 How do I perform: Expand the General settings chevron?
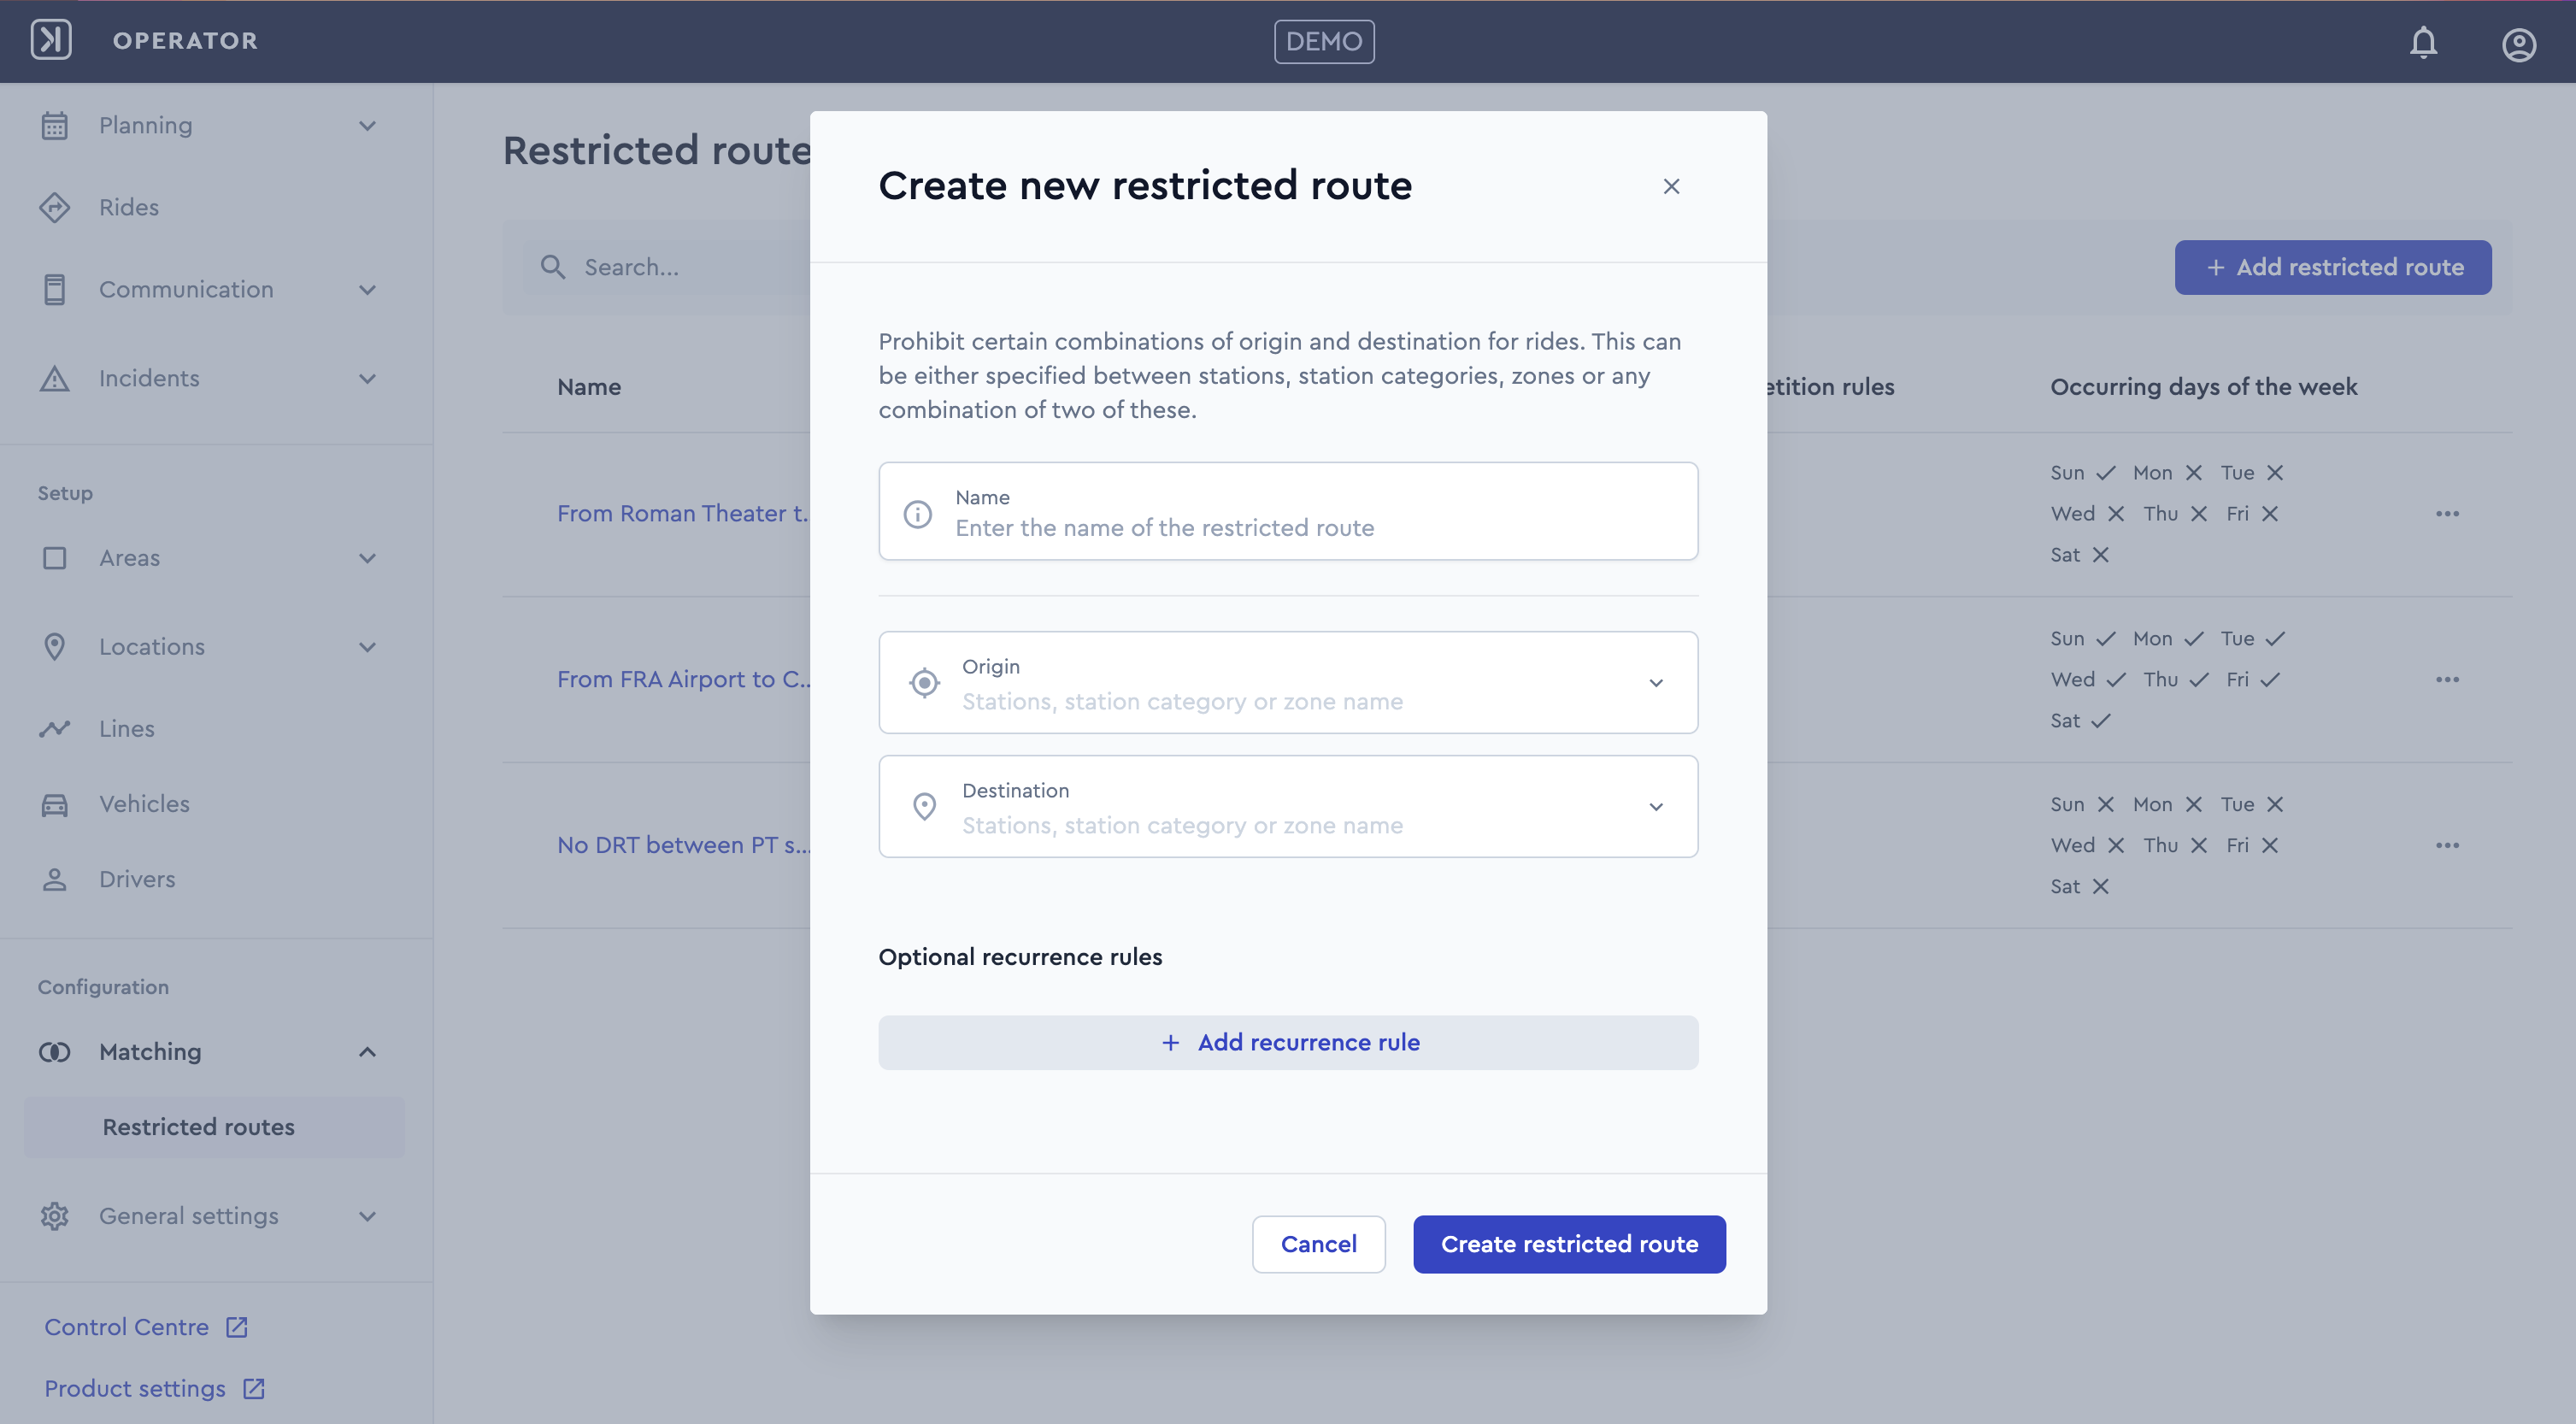[367, 1217]
